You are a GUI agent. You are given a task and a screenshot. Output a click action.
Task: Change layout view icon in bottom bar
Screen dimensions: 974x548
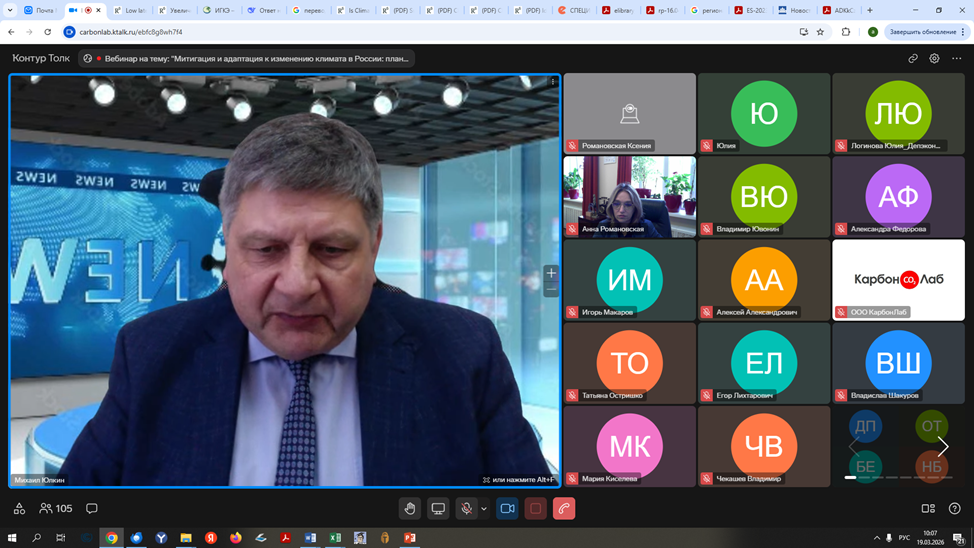tap(928, 509)
